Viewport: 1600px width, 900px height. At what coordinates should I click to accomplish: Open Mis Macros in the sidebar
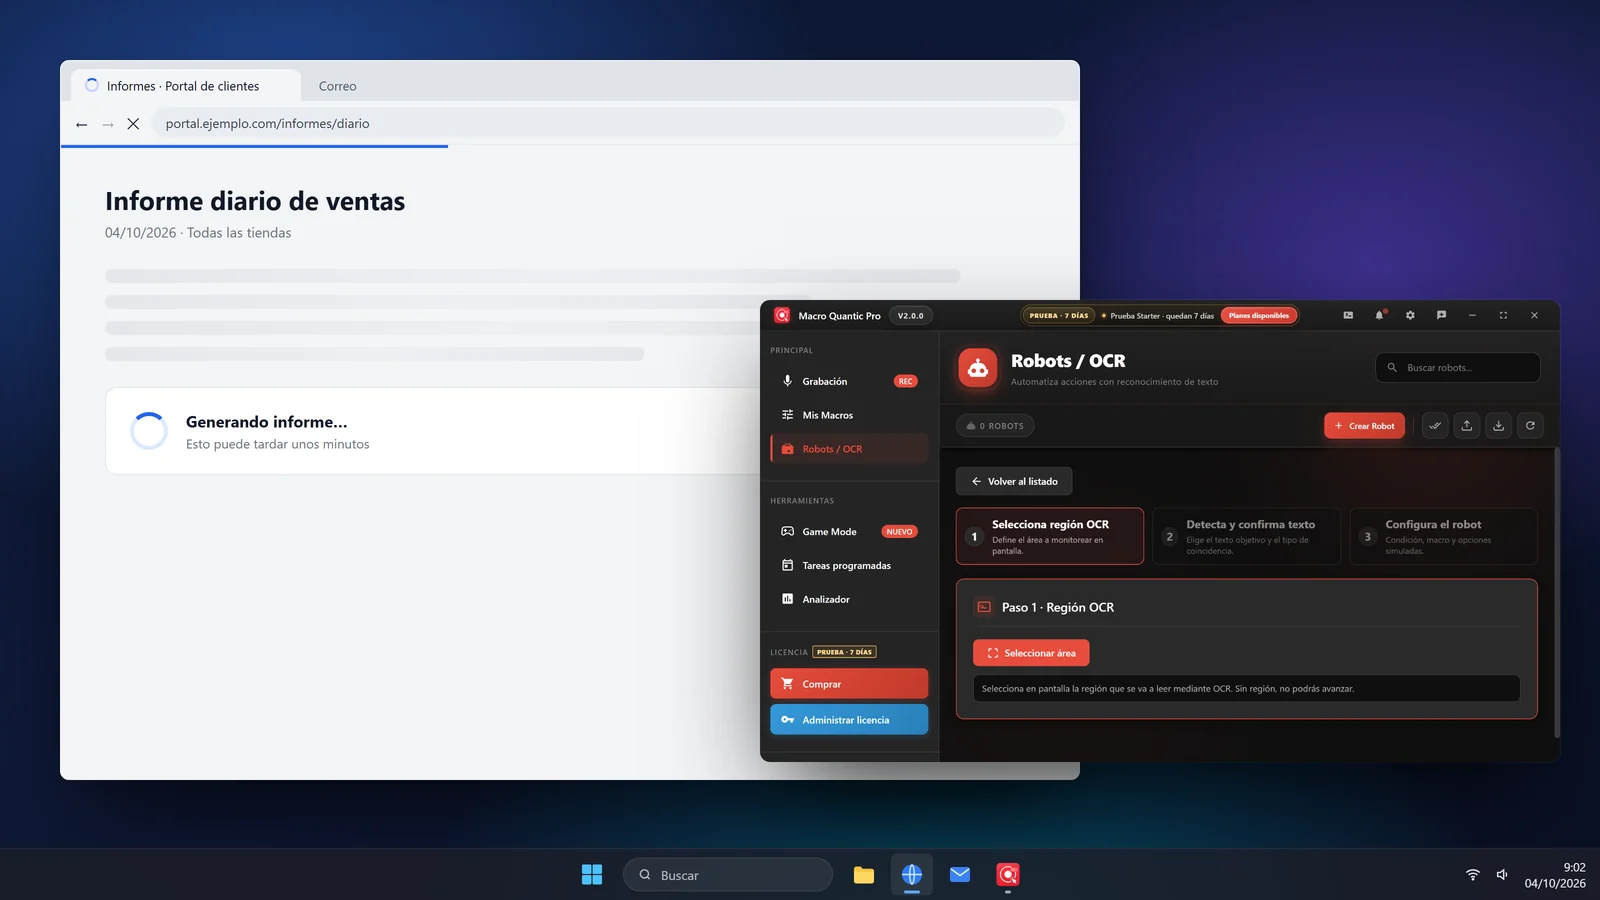(849, 415)
